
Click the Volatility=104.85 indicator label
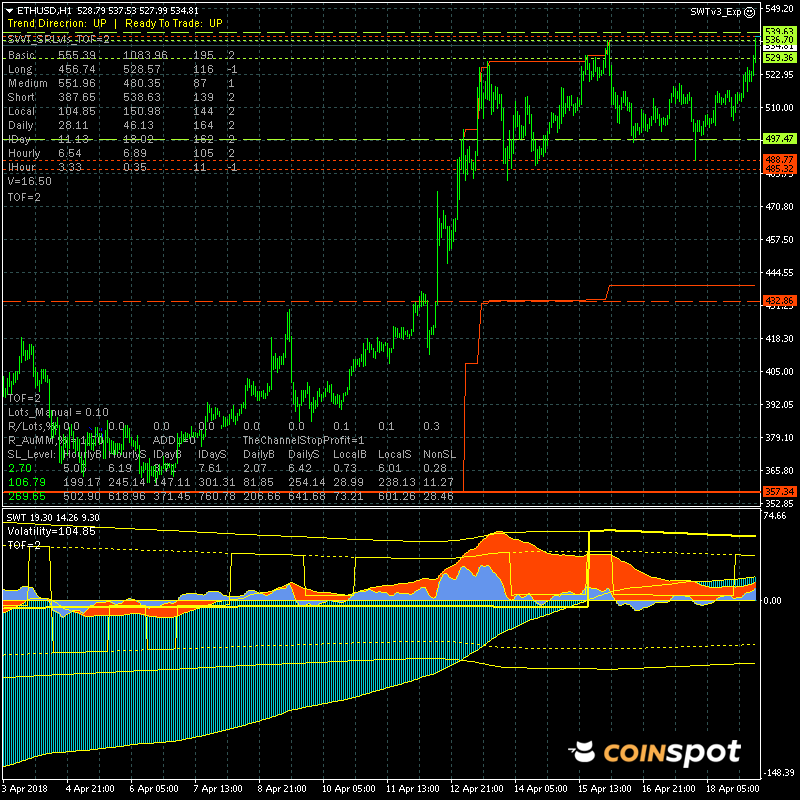50,531
